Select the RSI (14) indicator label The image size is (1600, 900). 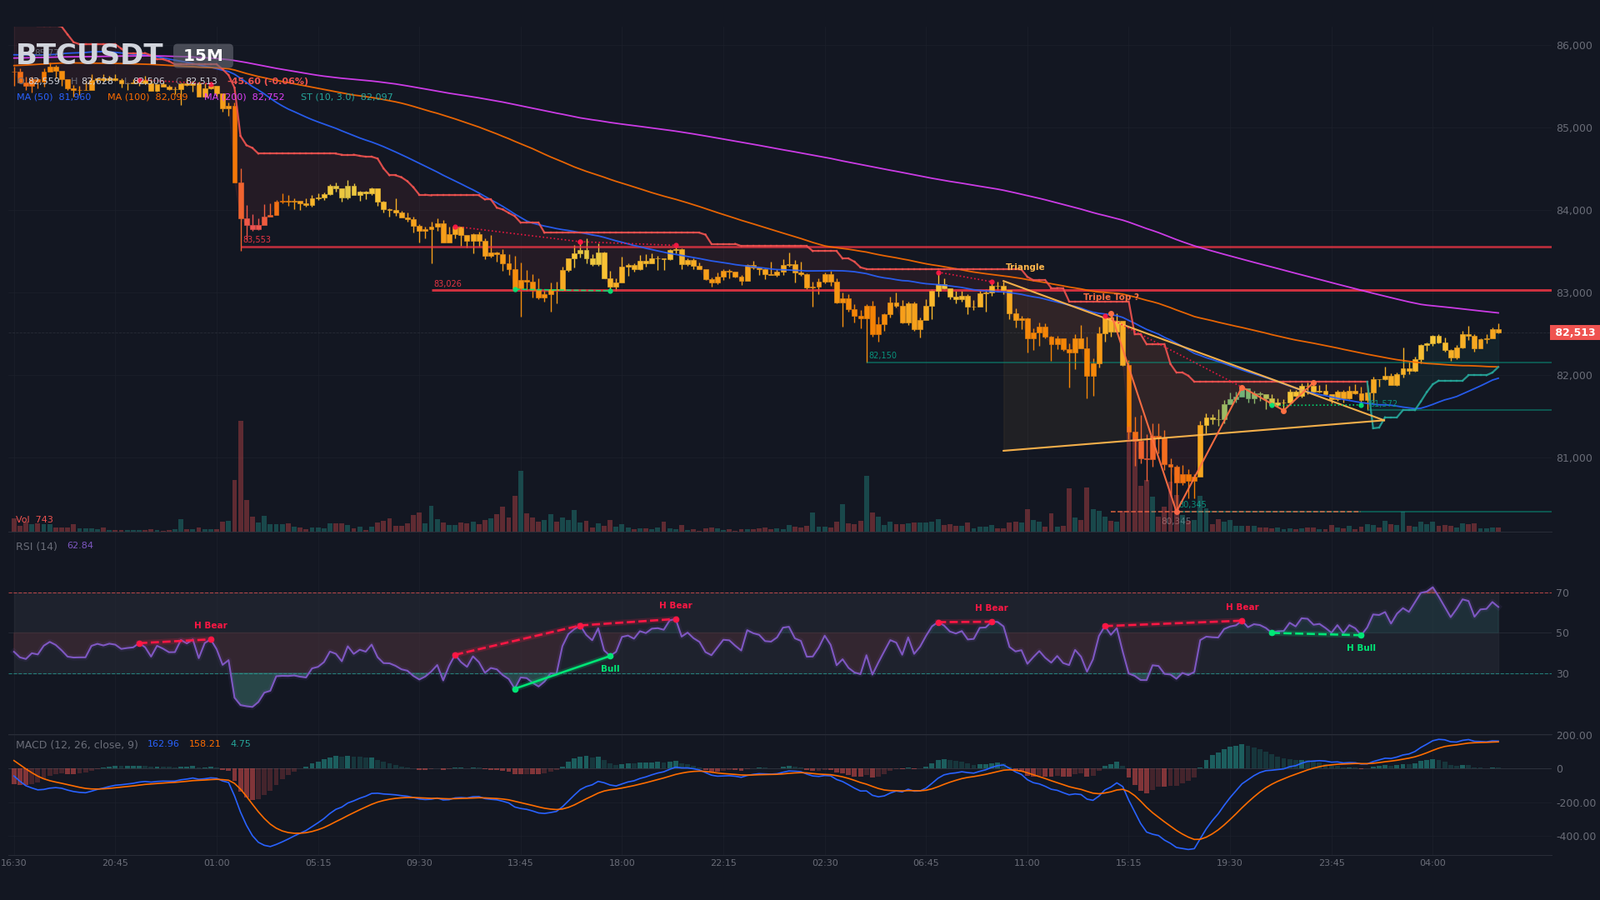tap(37, 546)
